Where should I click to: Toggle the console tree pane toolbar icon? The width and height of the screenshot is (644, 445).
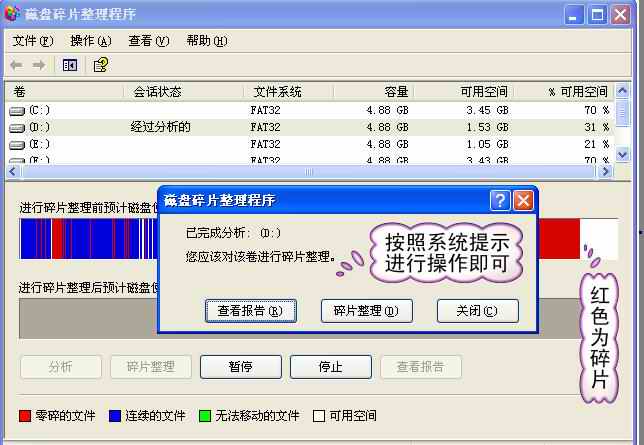pos(70,65)
